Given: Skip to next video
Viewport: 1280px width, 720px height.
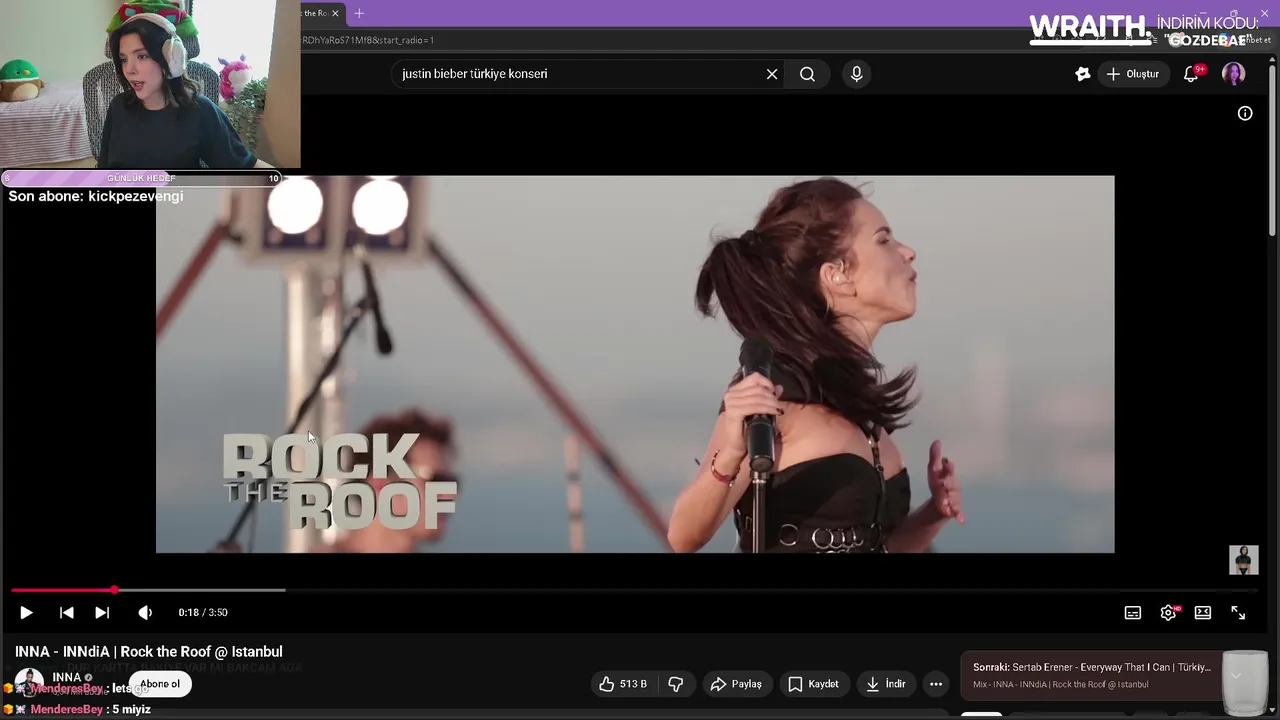Looking at the screenshot, I should 102,612.
